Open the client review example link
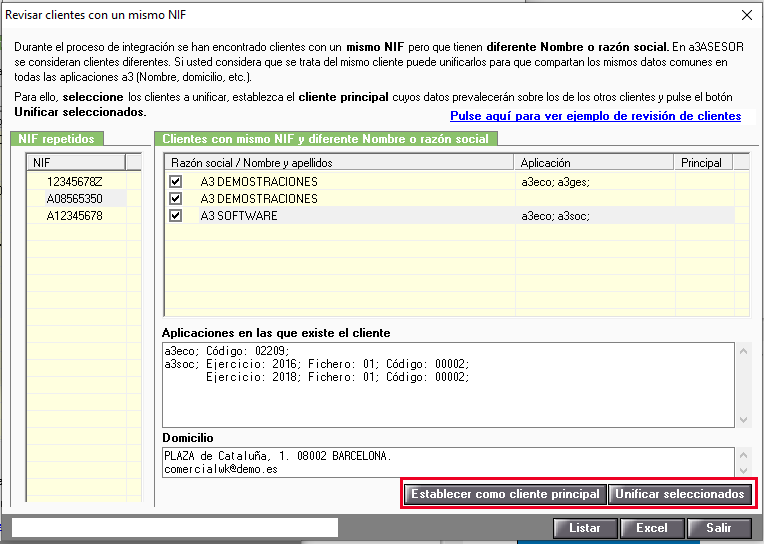The width and height of the screenshot is (764, 544). tap(595, 116)
